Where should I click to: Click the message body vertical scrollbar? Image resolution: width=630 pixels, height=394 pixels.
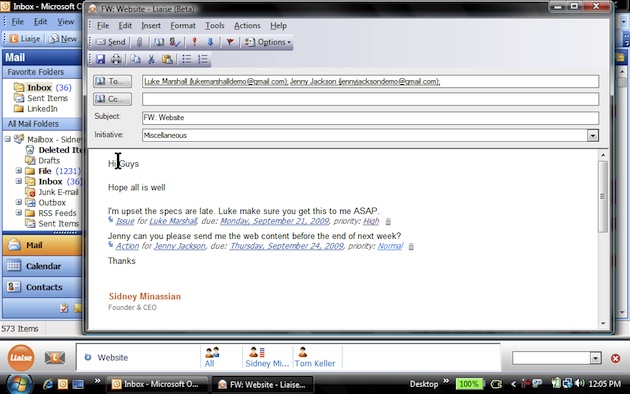point(603,197)
